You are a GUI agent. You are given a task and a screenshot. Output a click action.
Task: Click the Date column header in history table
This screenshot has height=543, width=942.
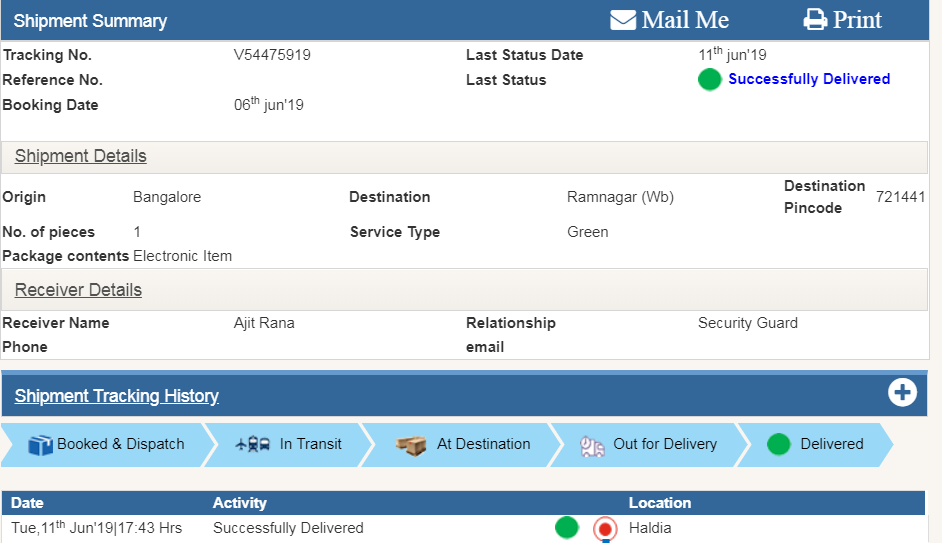click(27, 503)
